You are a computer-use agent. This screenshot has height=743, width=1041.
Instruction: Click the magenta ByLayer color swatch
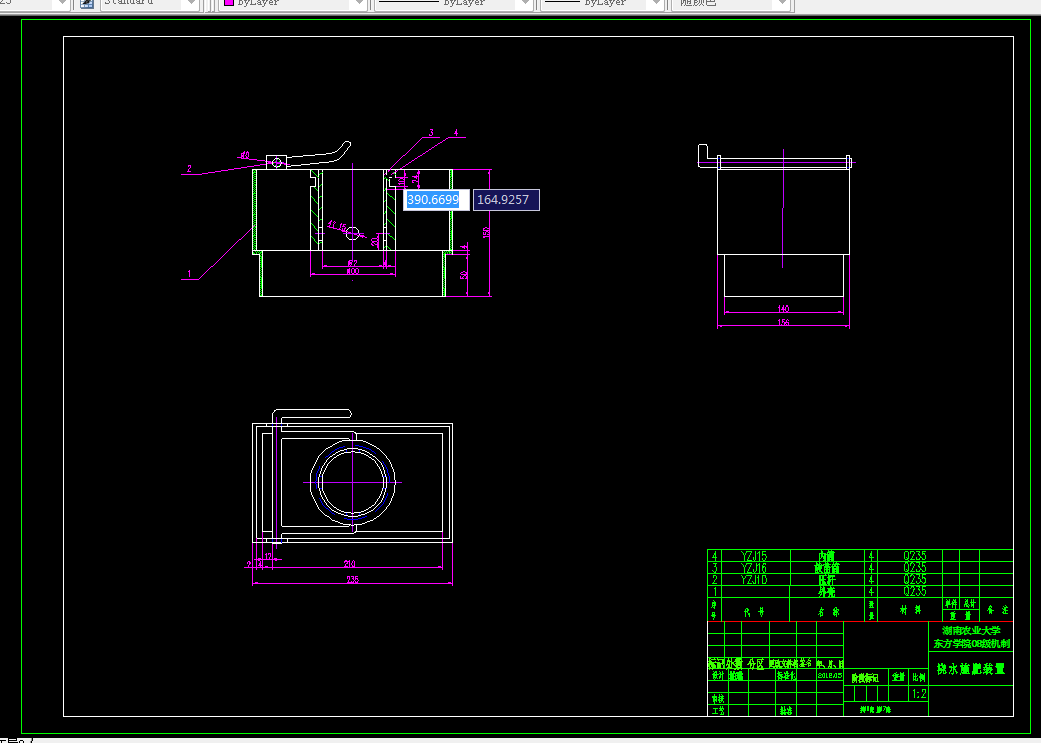[x=229, y=3]
